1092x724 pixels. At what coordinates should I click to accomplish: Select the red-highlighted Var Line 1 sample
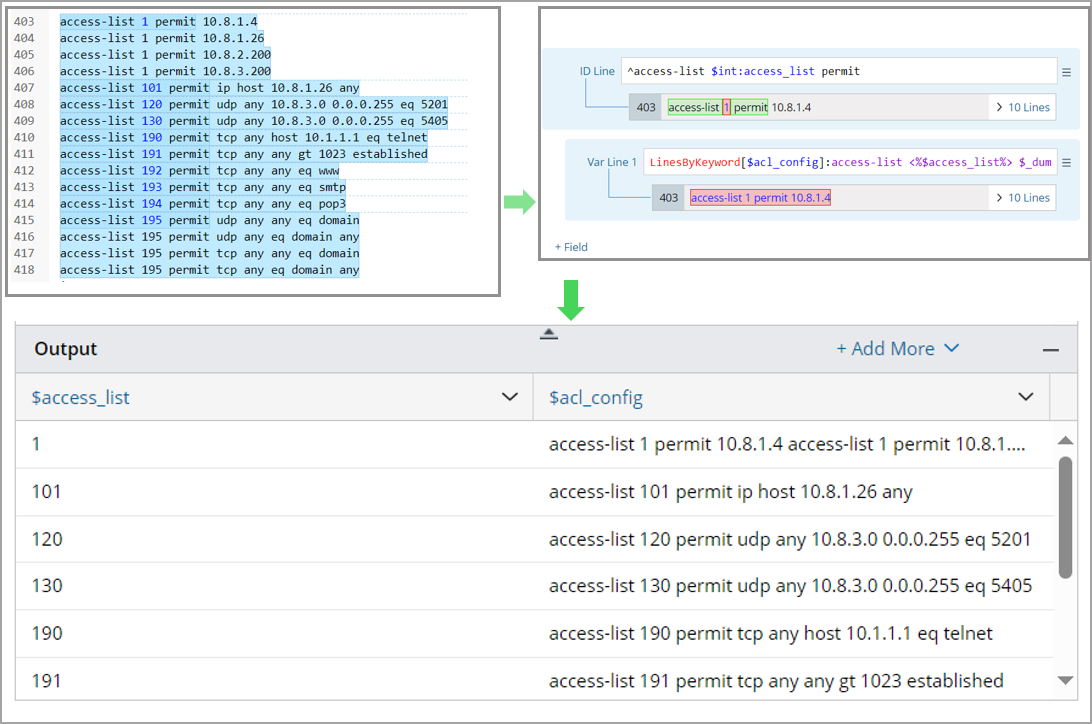[x=760, y=198]
